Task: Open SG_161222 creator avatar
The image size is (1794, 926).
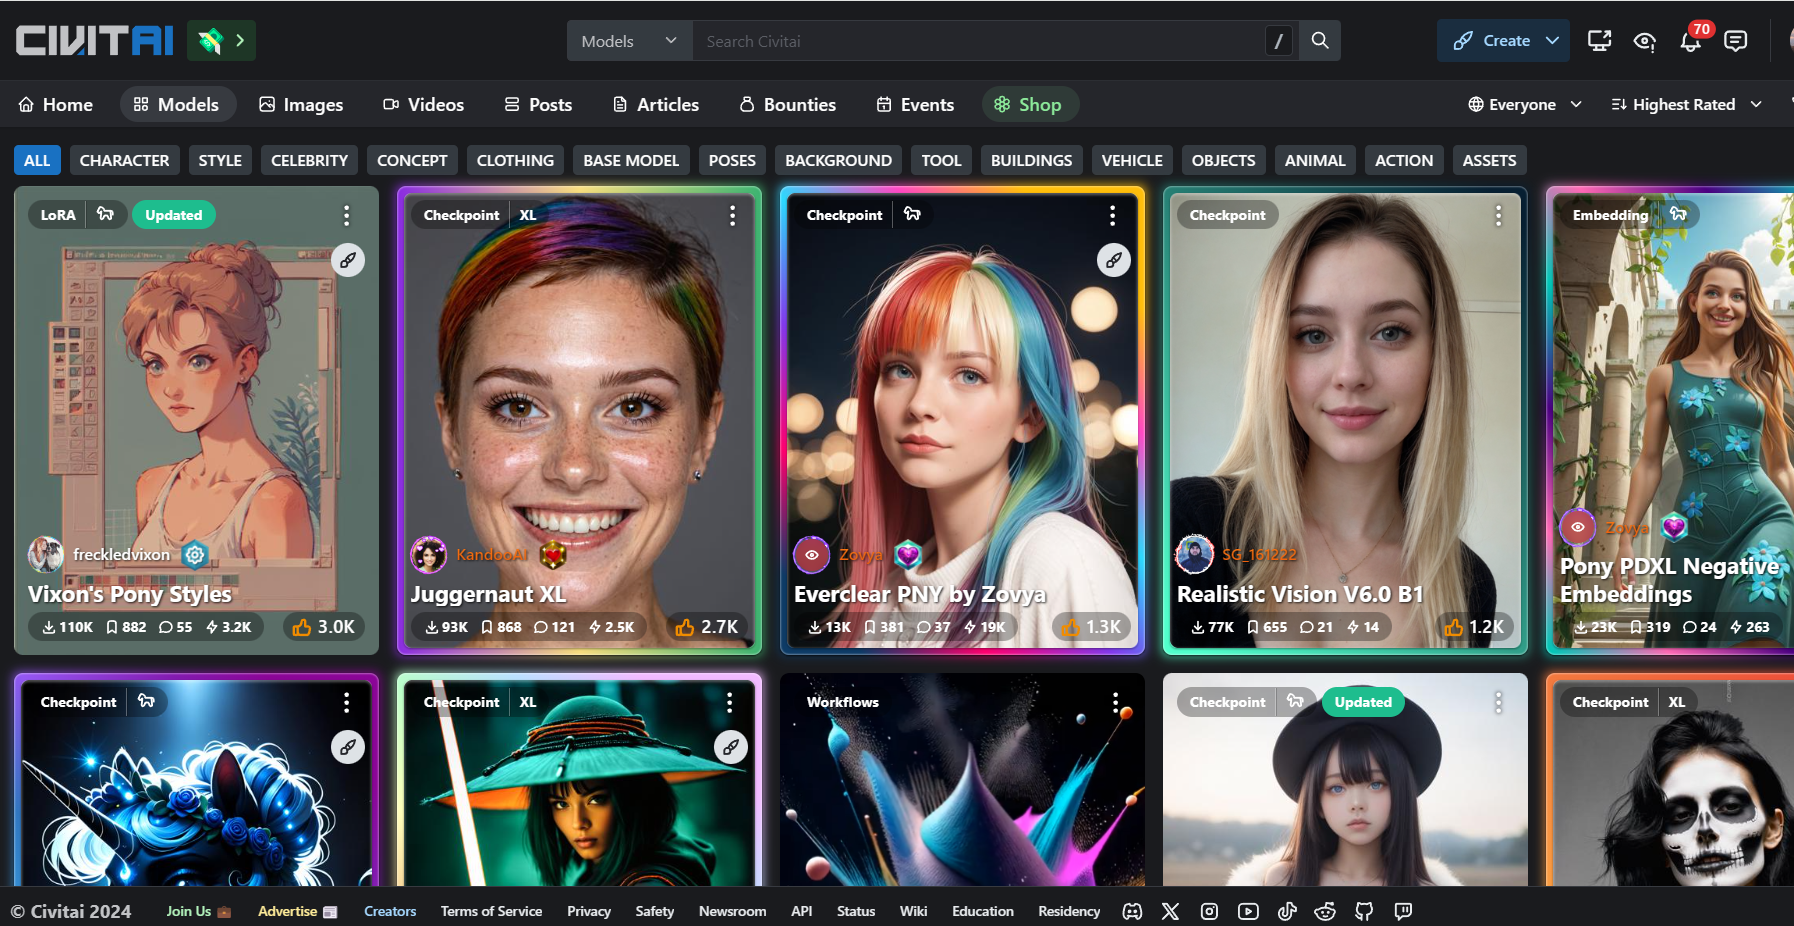Action: click(x=1195, y=554)
